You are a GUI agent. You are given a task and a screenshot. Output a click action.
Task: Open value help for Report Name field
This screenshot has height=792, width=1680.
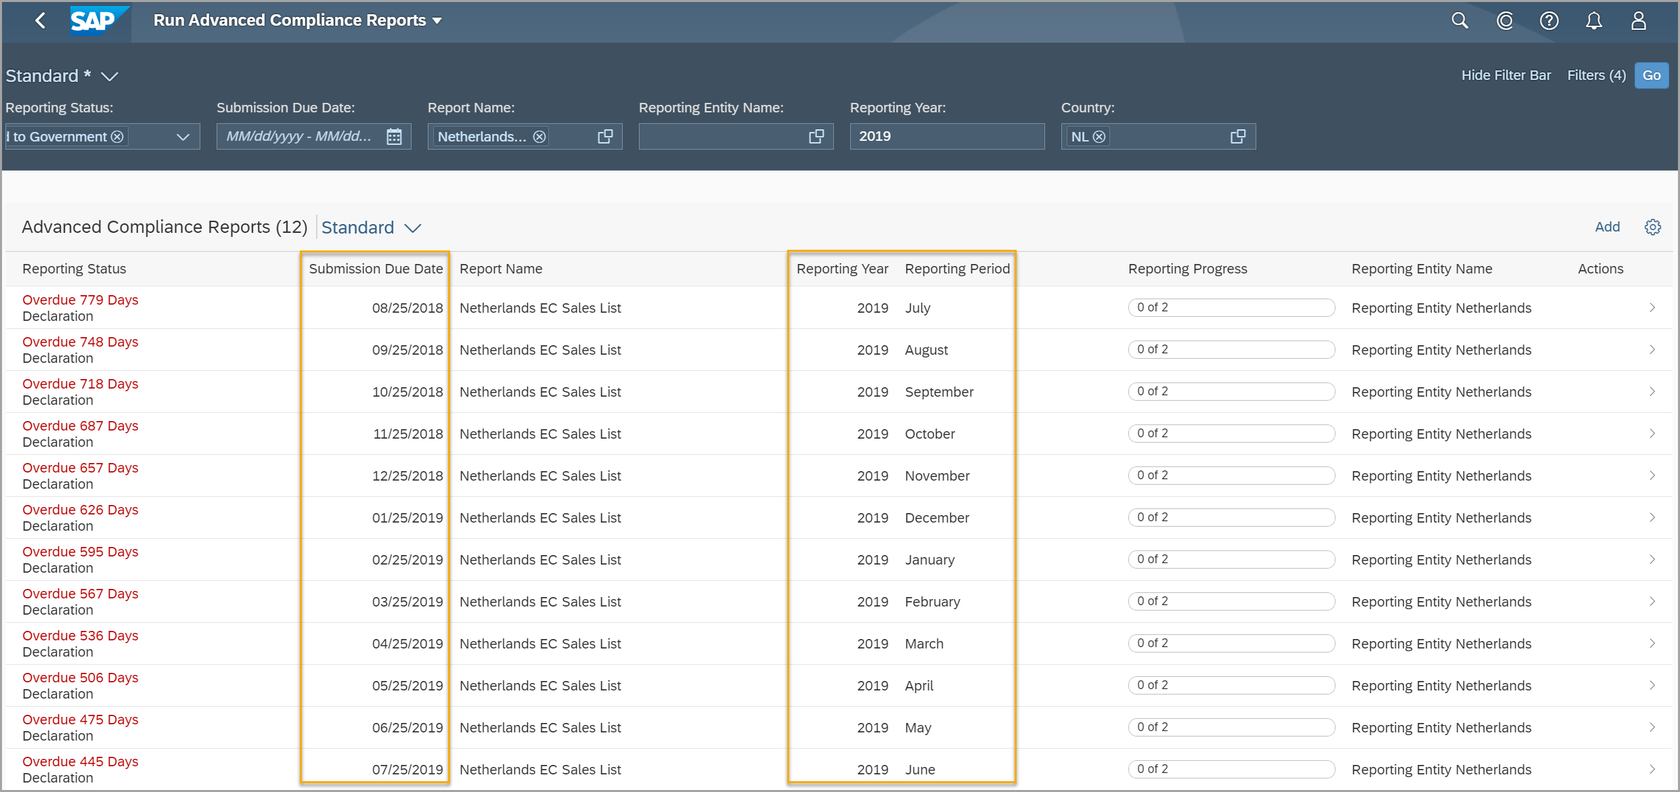(x=605, y=137)
